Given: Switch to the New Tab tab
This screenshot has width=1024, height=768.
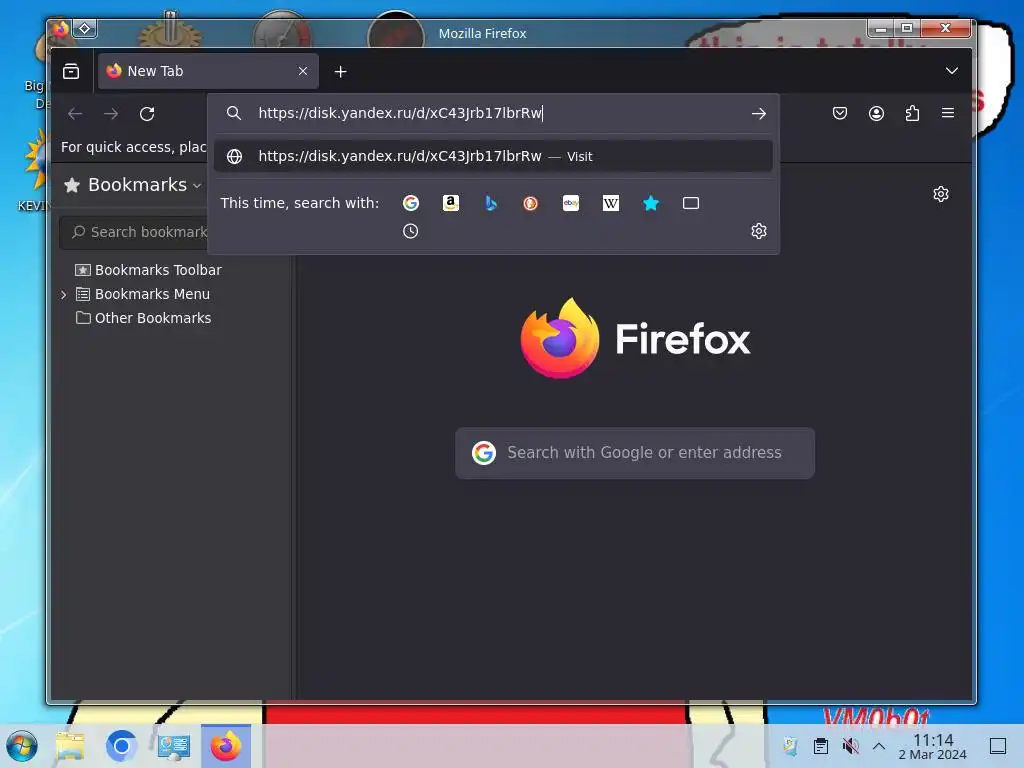Looking at the screenshot, I should [x=208, y=71].
